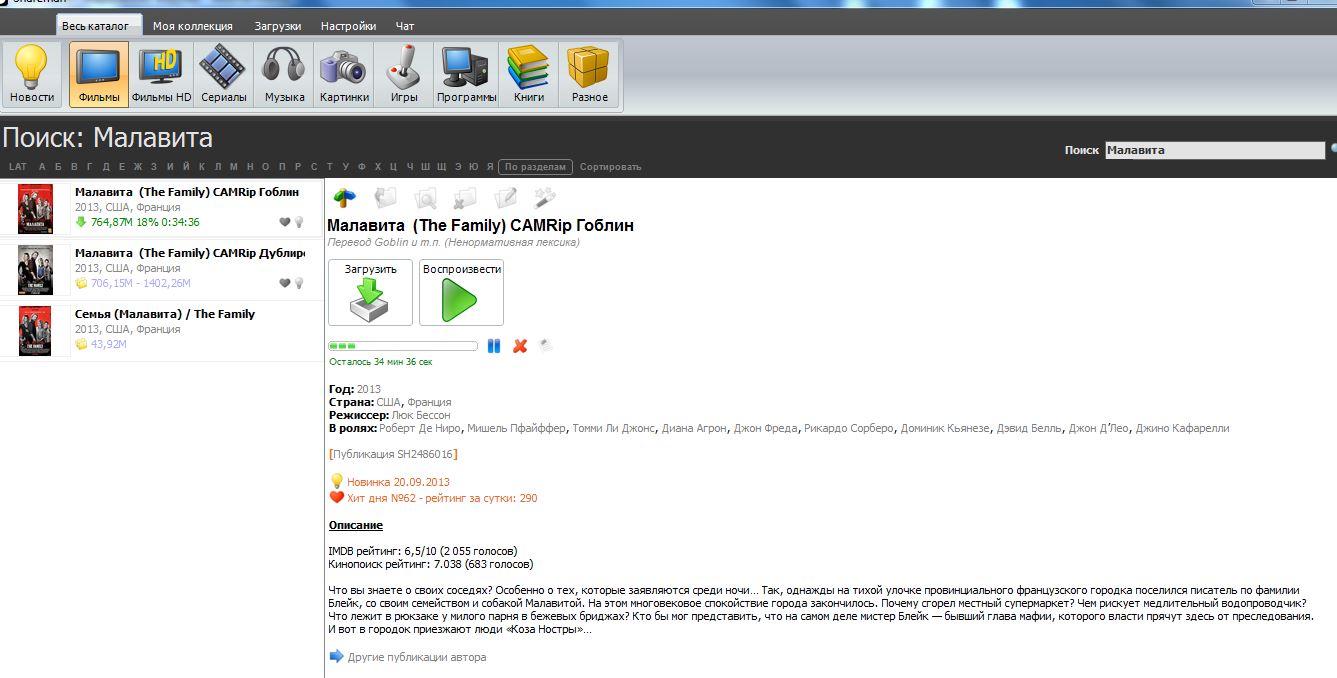The width and height of the screenshot is (1337, 678).
Task: Click the Загрузить download button
Action: point(371,292)
